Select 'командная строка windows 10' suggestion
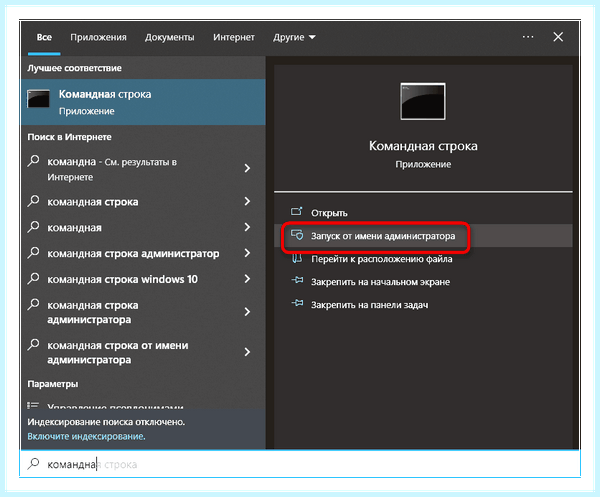The width and height of the screenshot is (600, 497). click(x=122, y=280)
